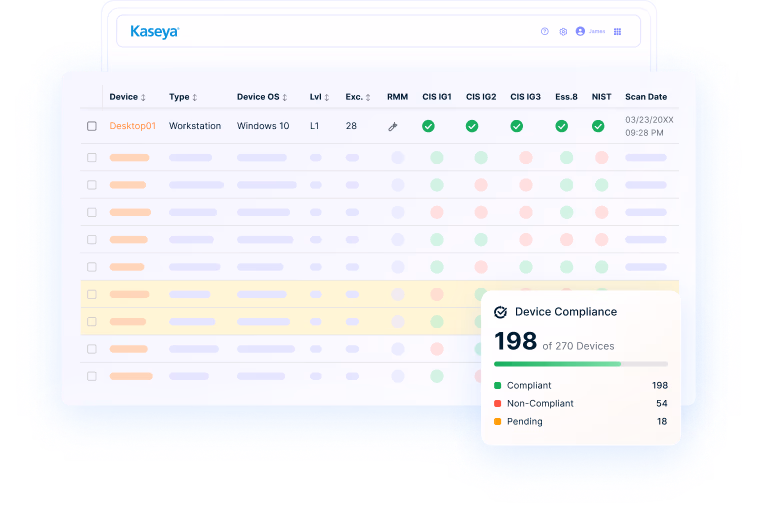Click the green Compliant legend swatch
The image size is (758, 520).
coord(497,386)
